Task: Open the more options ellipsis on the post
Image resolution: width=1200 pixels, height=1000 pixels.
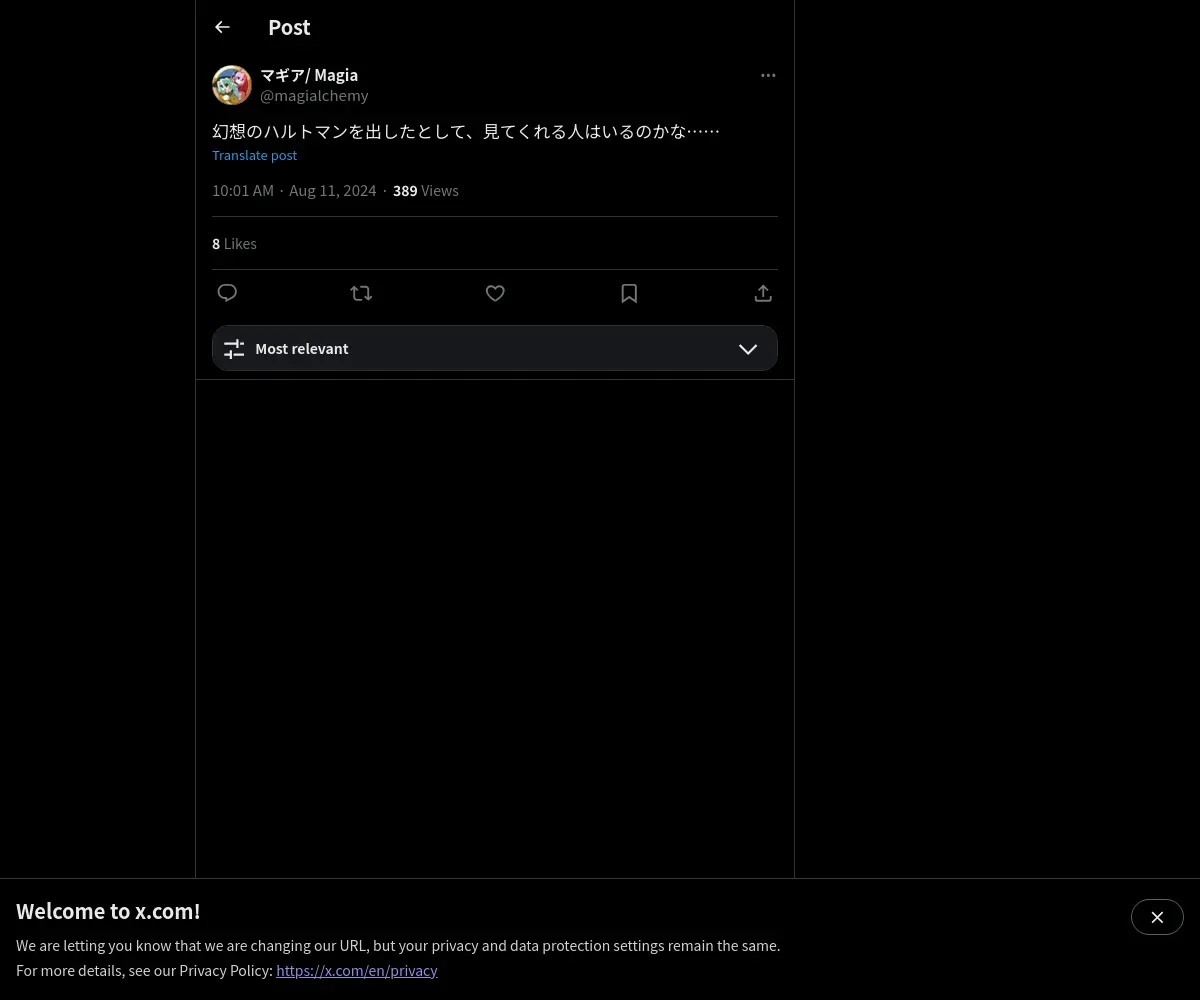Action: [x=768, y=75]
